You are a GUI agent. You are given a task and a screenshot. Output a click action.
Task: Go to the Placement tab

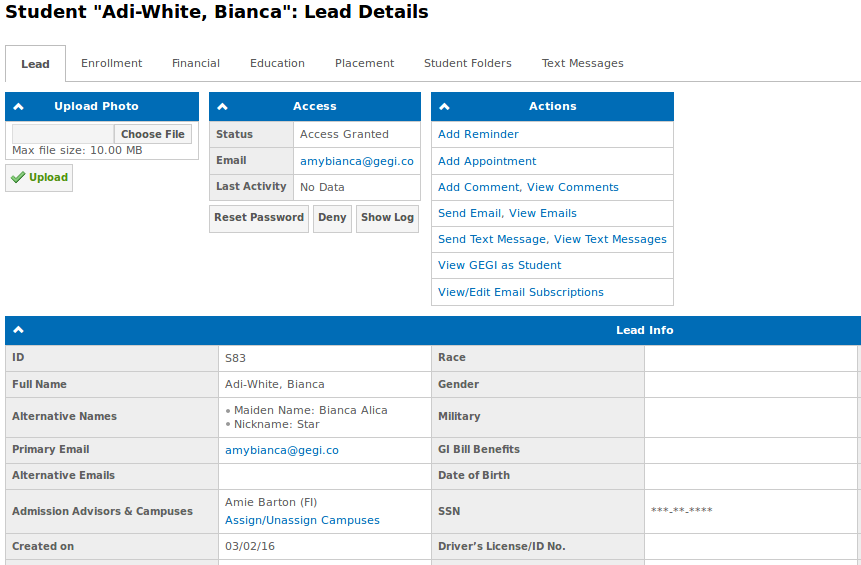tap(364, 63)
